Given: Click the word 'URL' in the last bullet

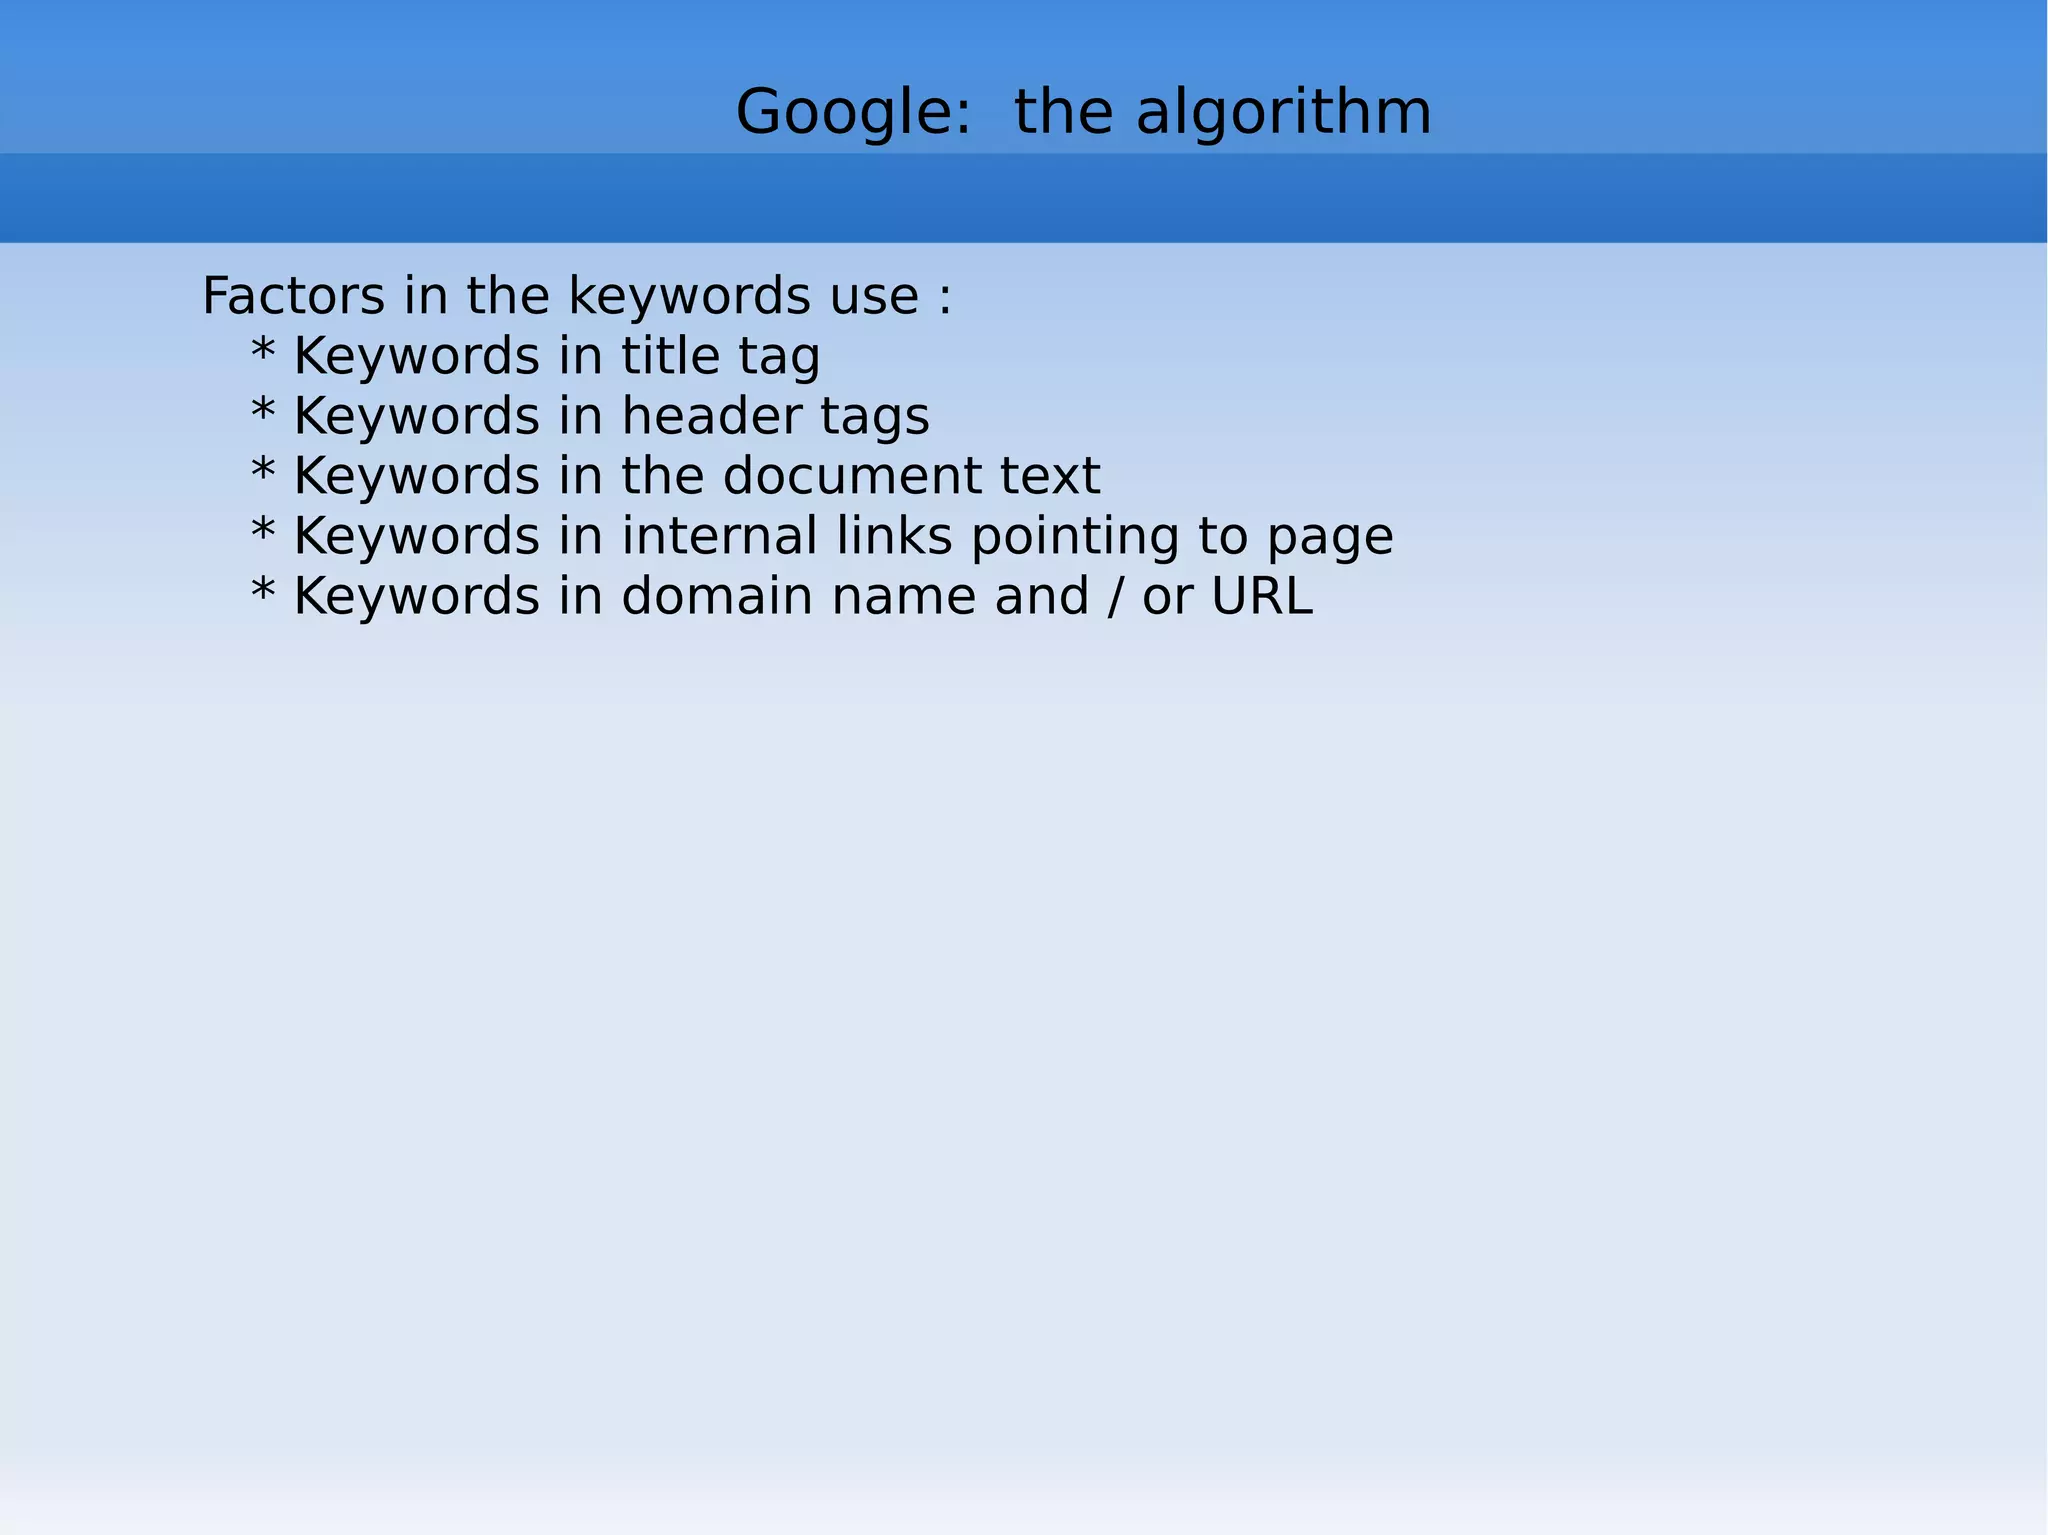Looking at the screenshot, I should tap(1261, 596).
